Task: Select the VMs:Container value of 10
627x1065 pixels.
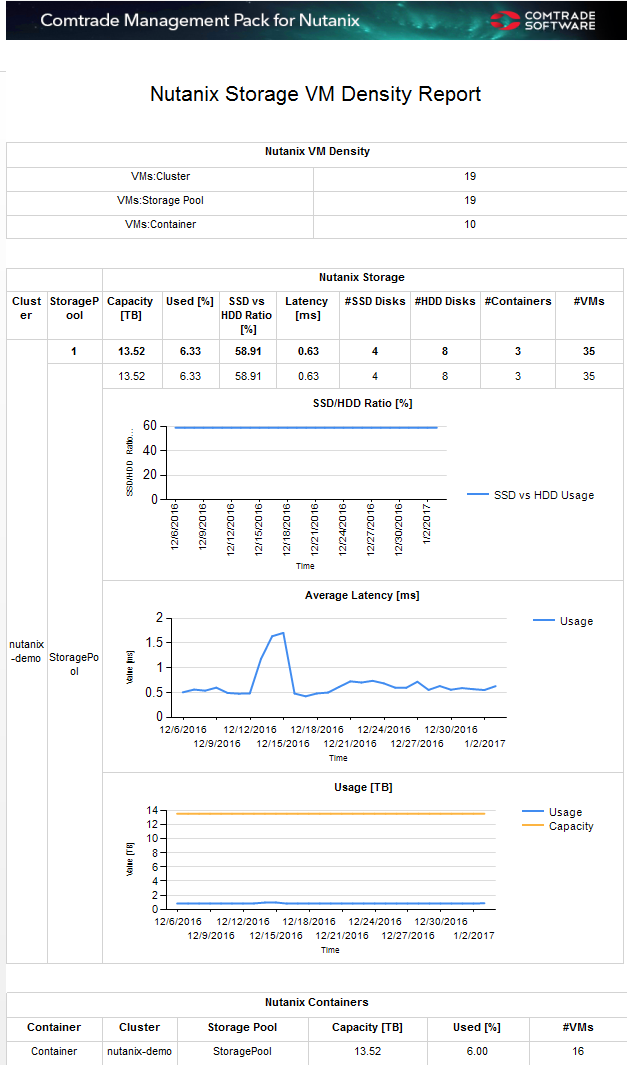Action: pos(470,224)
